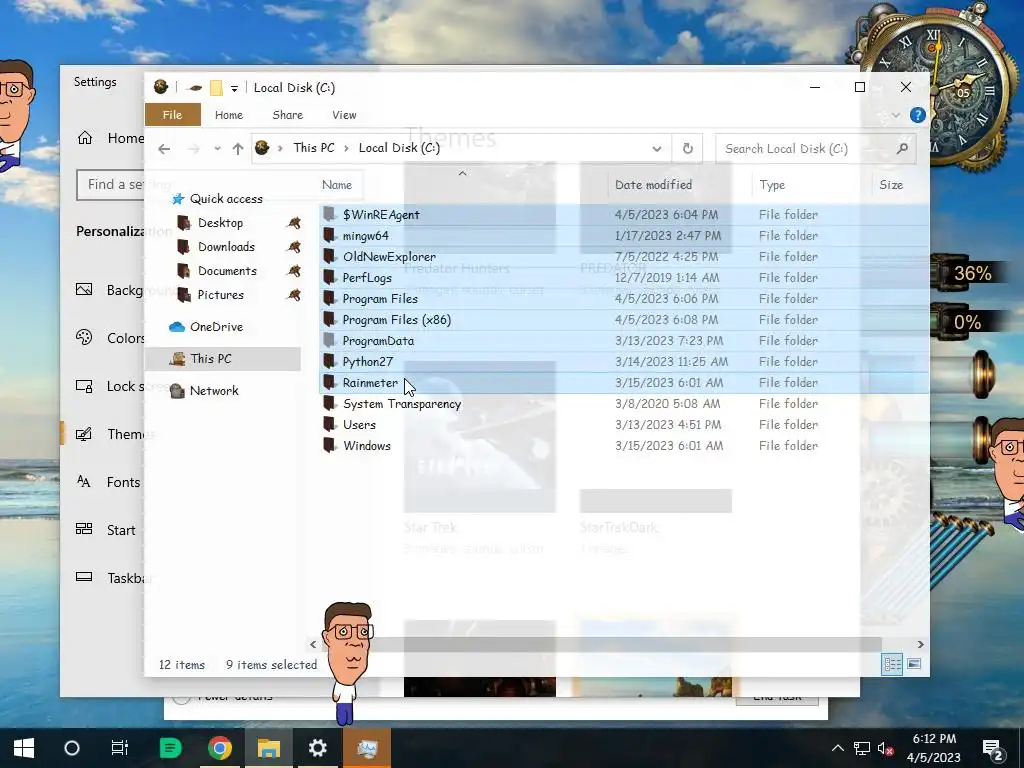The height and width of the screenshot is (768, 1024).
Task: Go to Settings Home
Action: pos(110,138)
